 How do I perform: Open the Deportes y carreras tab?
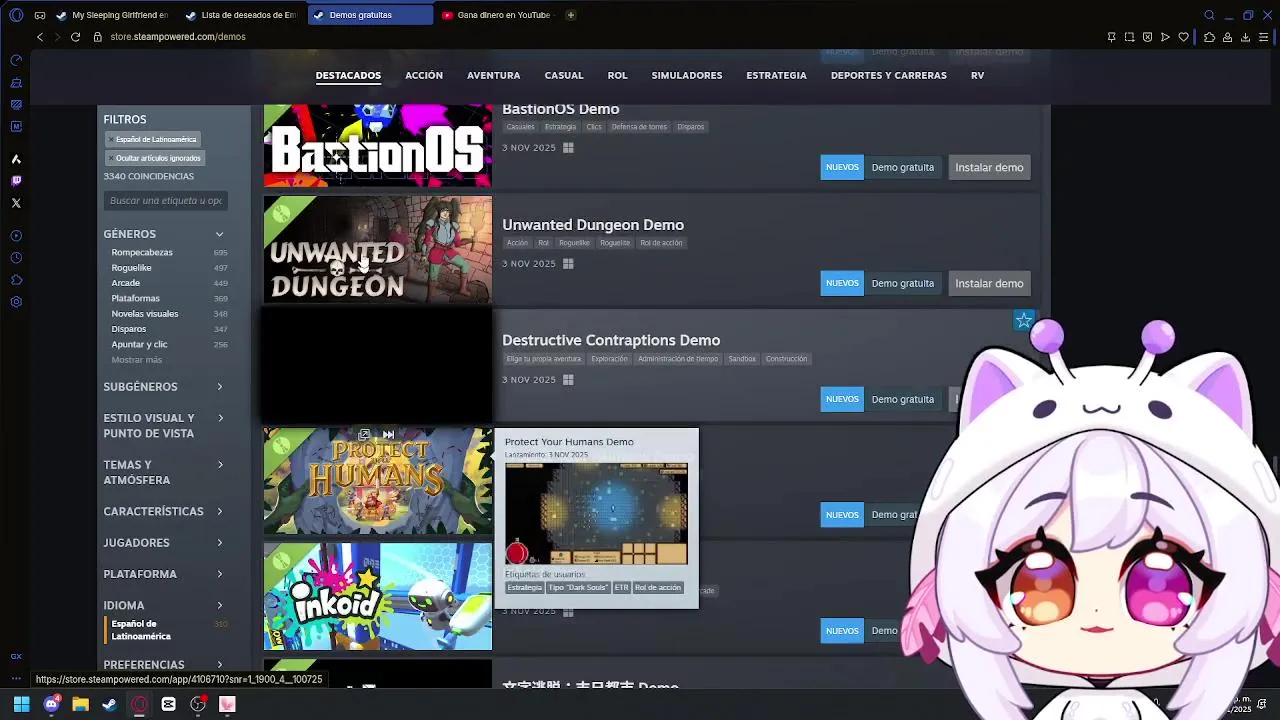click(x=889, y=75)
